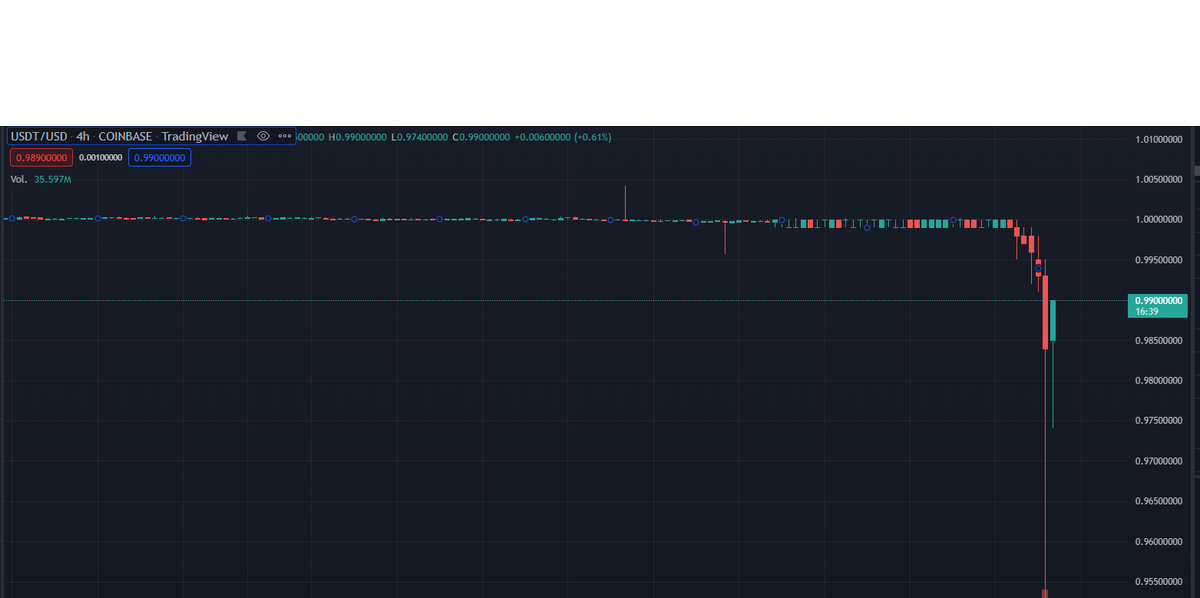Click the latest green candle on the chart
The image size is (1200, 598).
click(1053, 320)
